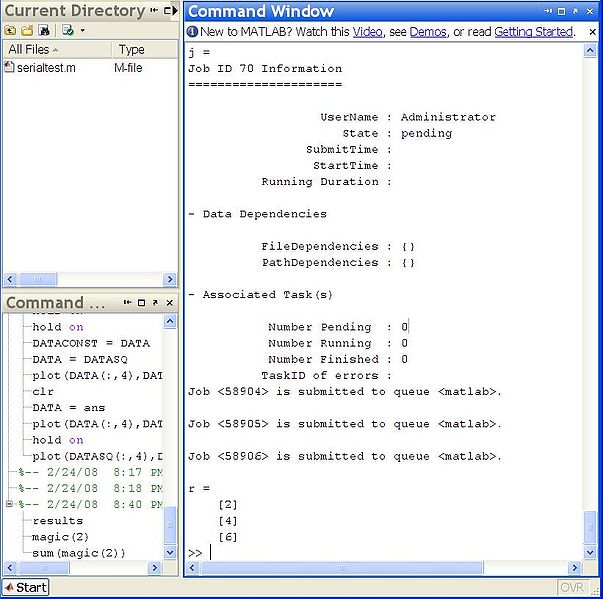Collapse the 2/24/08 8:40 PM history session

[10, 504]
